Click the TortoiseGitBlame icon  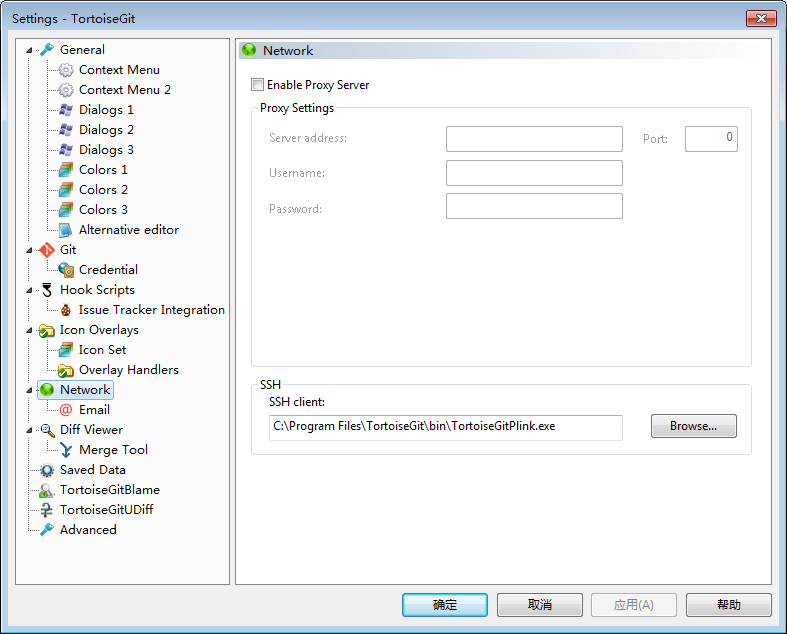[x=46, y=490]
